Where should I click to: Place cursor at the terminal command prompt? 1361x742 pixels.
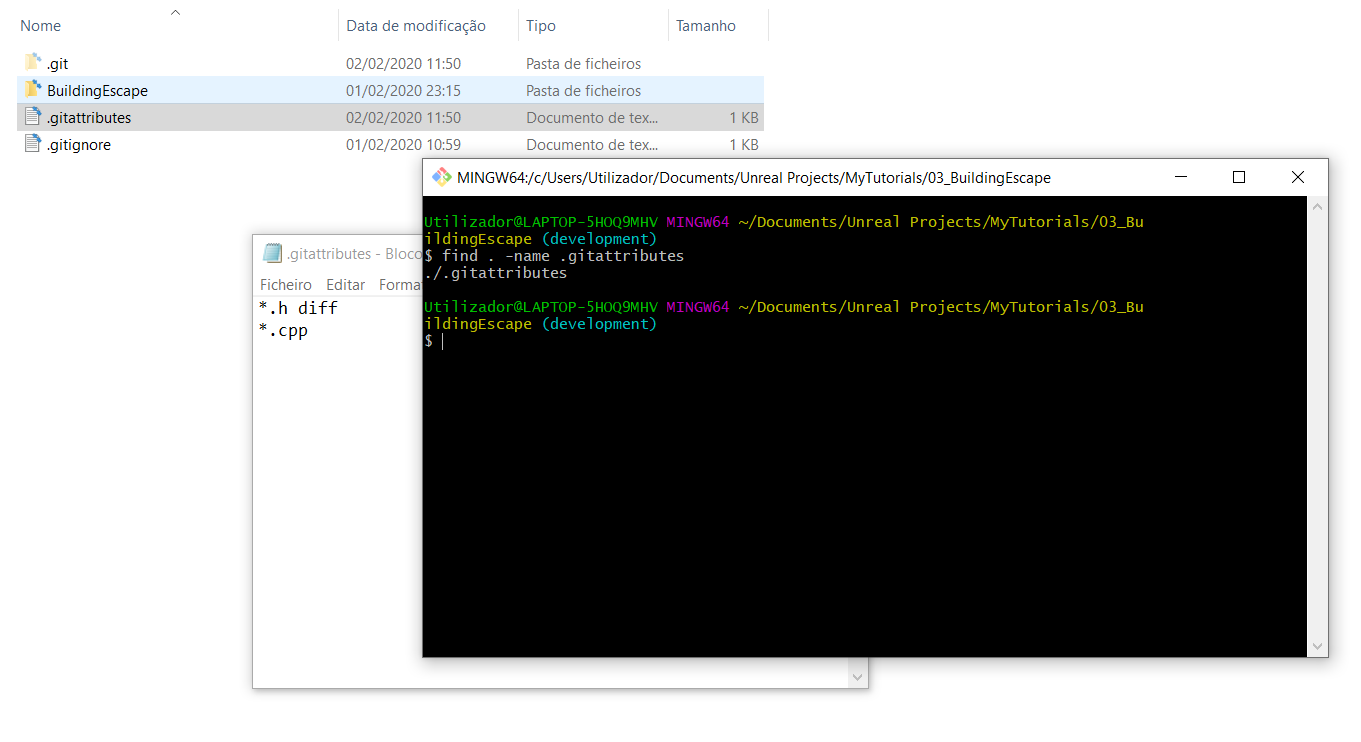point(443,340)
